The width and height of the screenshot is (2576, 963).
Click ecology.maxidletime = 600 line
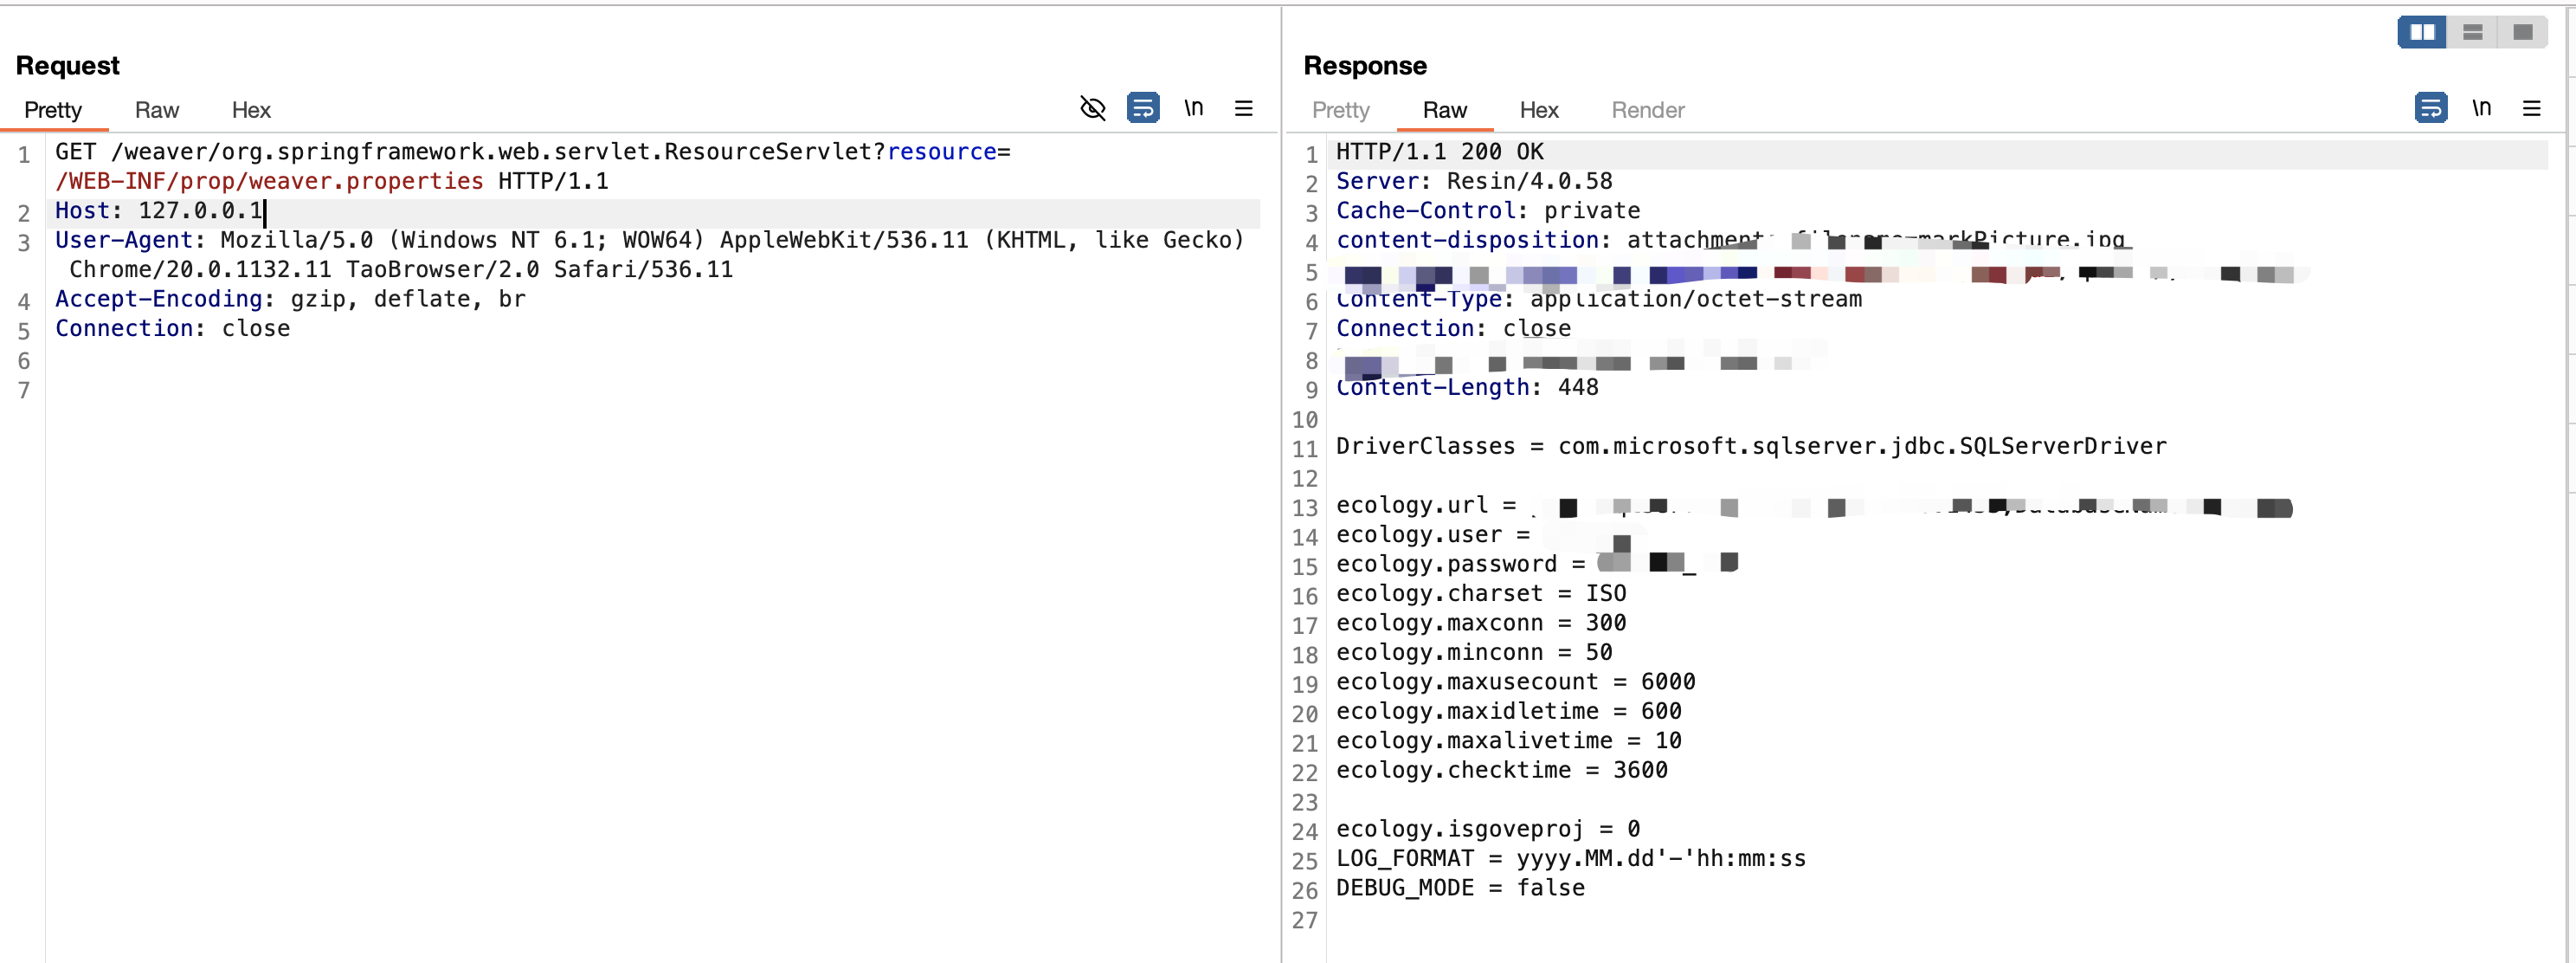[1509, 712]
